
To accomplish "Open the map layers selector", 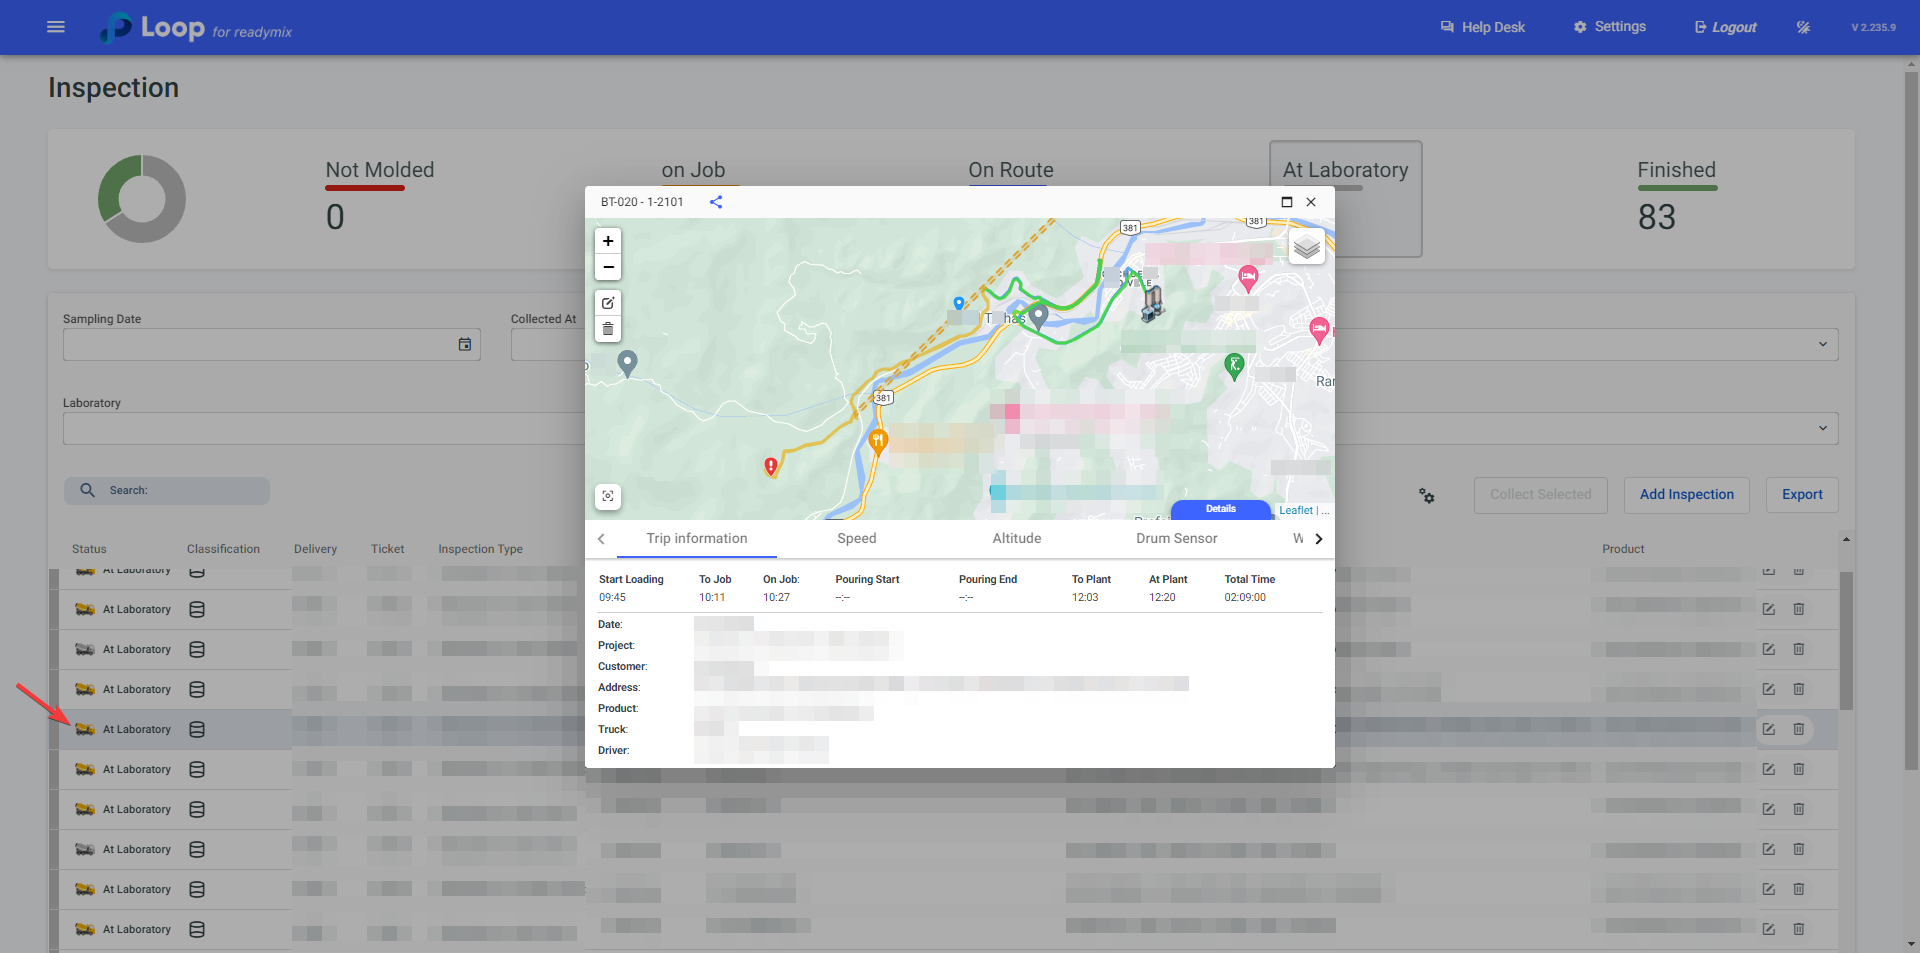I will 1306,247.
